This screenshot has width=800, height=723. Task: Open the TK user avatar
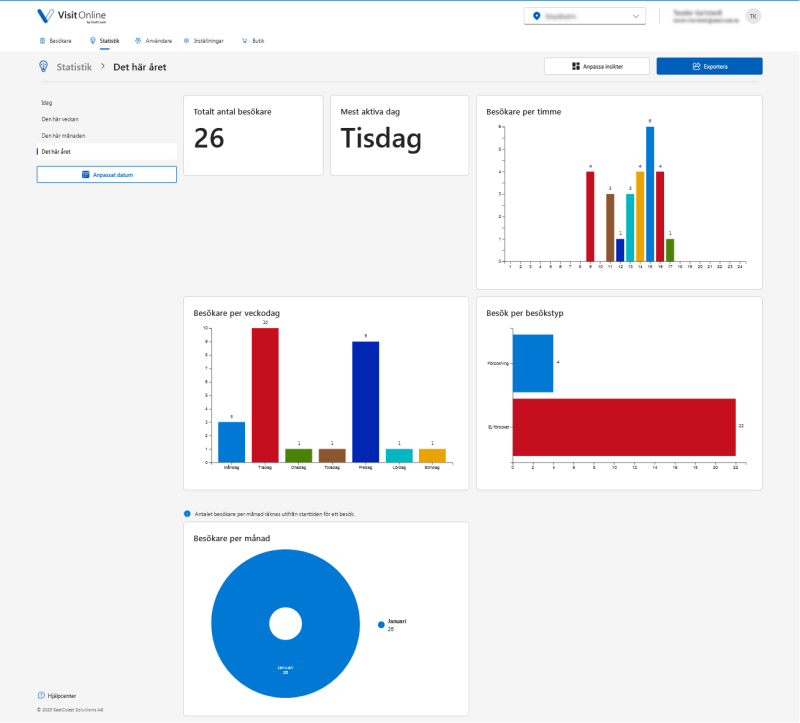tap(753, 16)
